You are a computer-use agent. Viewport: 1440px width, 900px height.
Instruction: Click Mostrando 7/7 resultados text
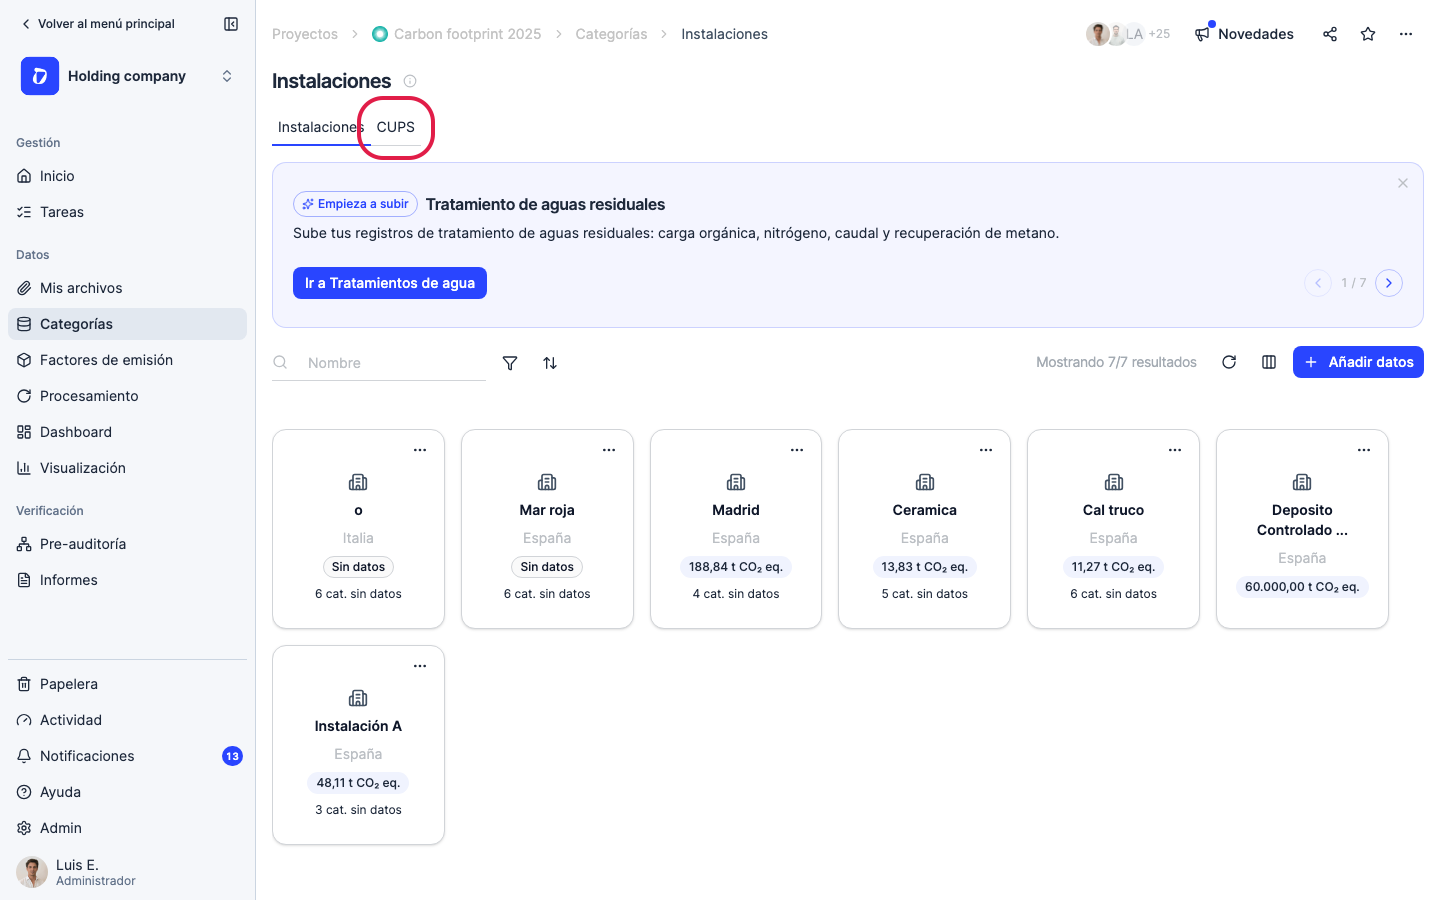(x=1116, y=362)
